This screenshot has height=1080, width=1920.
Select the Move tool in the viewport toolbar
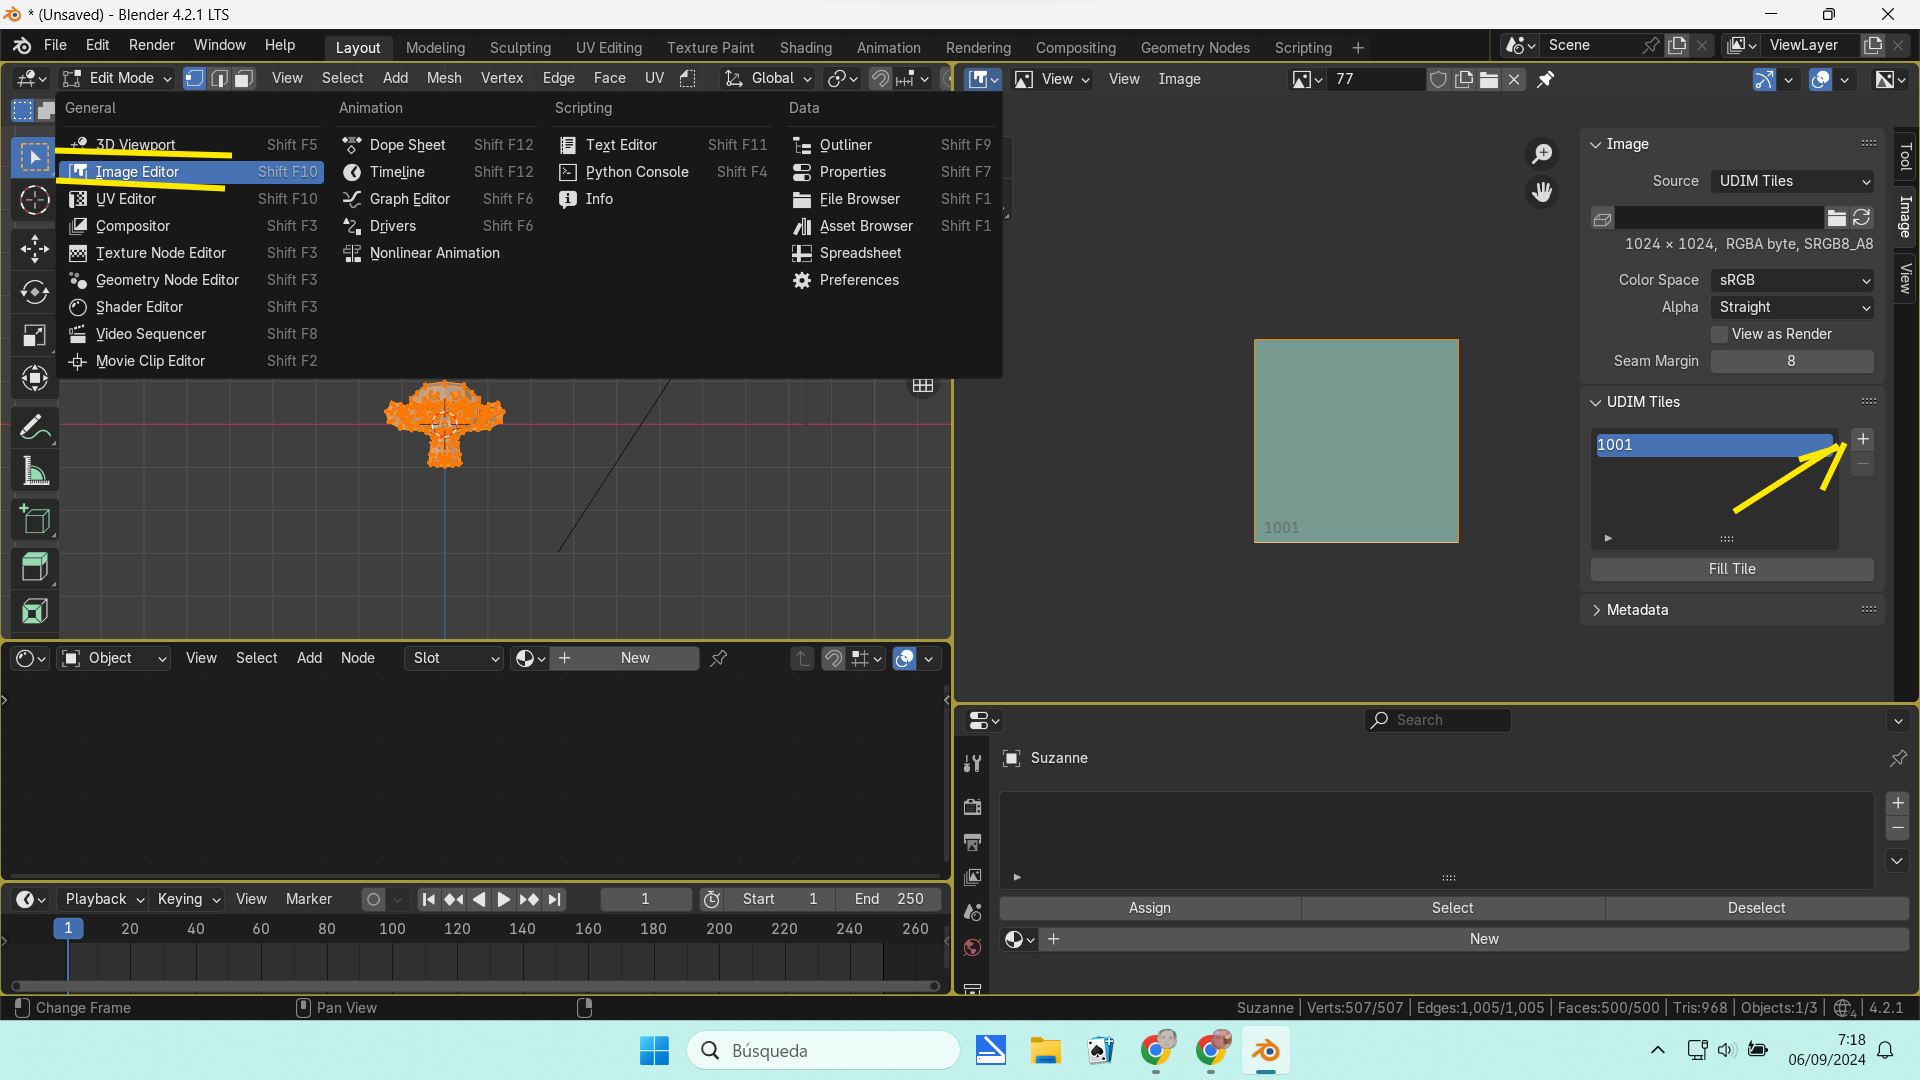pos(35,248)
